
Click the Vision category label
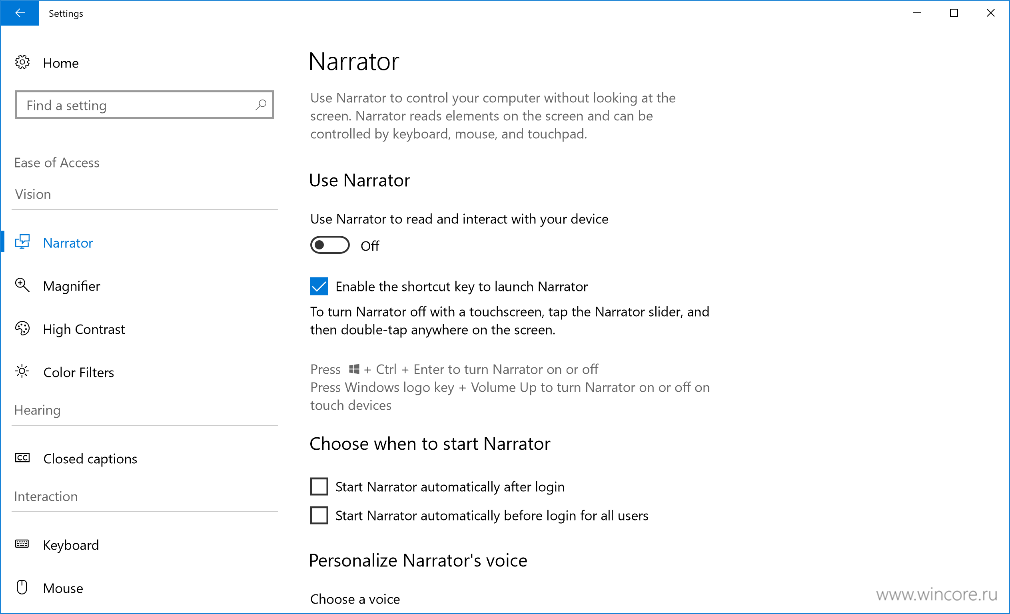[33, 194]
